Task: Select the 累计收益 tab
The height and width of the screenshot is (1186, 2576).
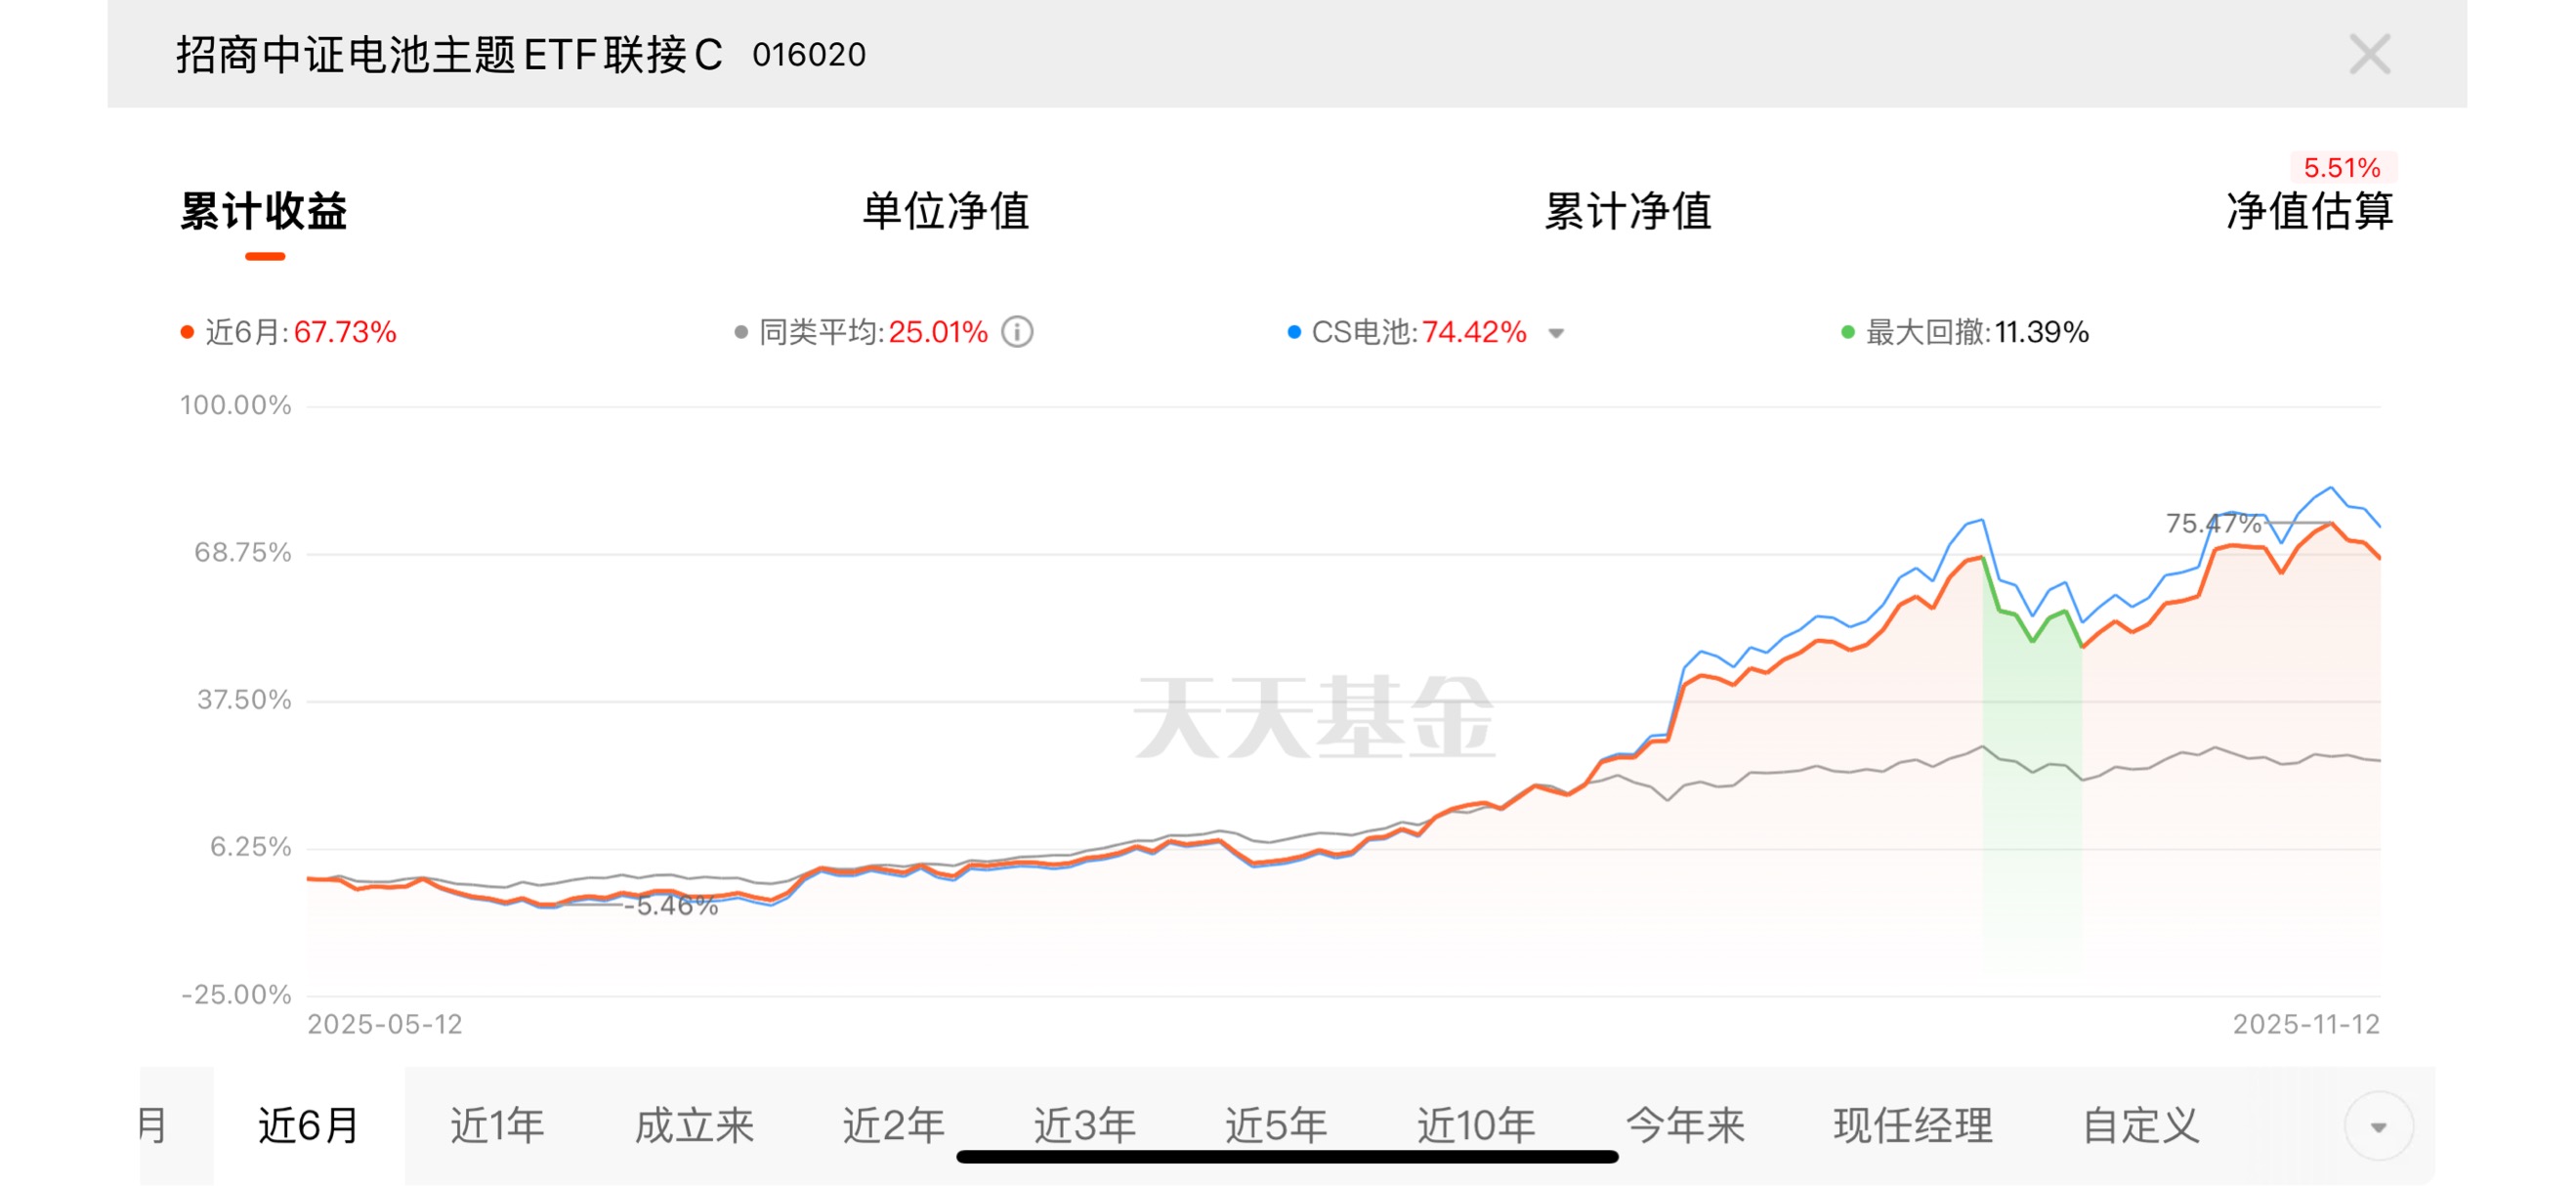Action: [264, 211]
